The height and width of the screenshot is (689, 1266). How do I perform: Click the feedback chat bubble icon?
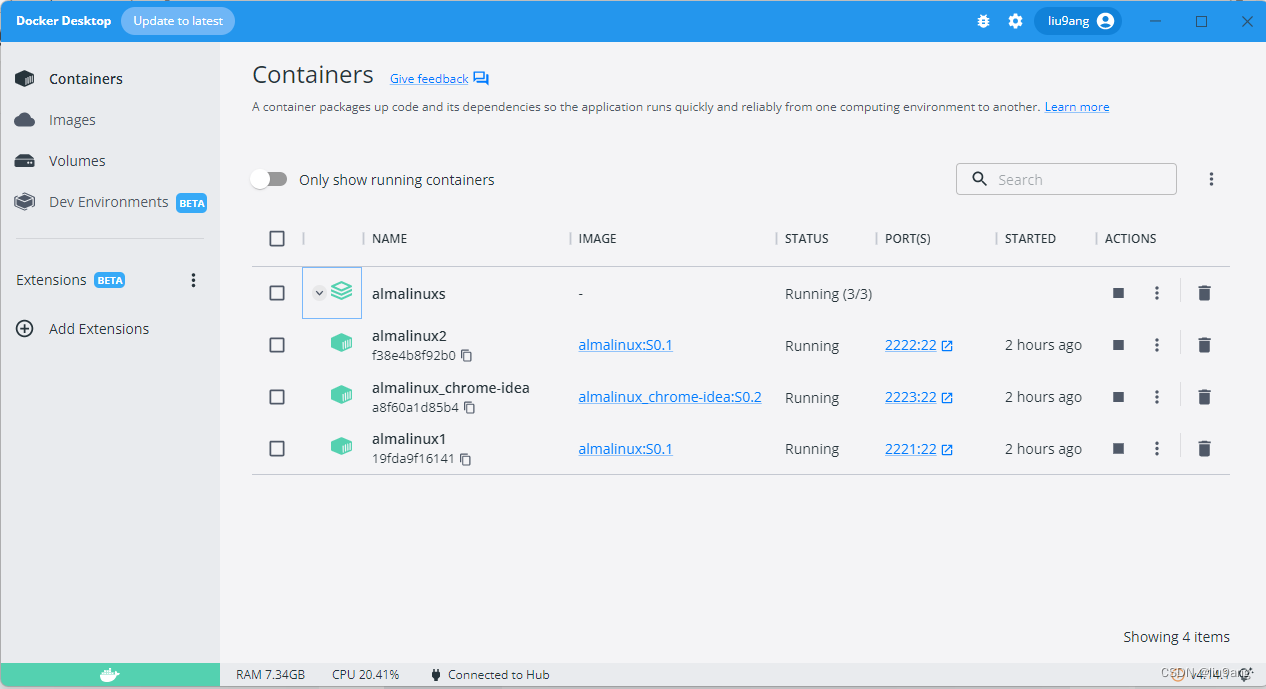(481, 79)
